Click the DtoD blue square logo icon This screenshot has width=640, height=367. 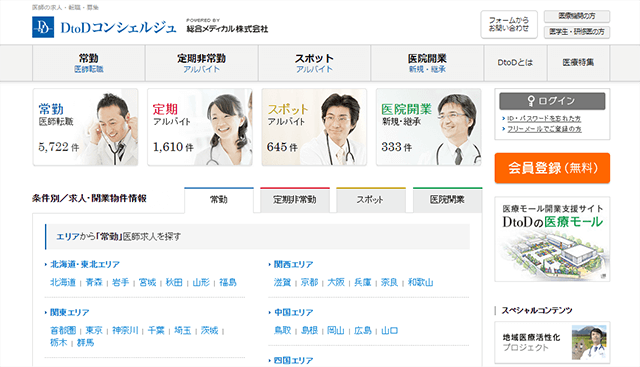click(x=43, y=27)
